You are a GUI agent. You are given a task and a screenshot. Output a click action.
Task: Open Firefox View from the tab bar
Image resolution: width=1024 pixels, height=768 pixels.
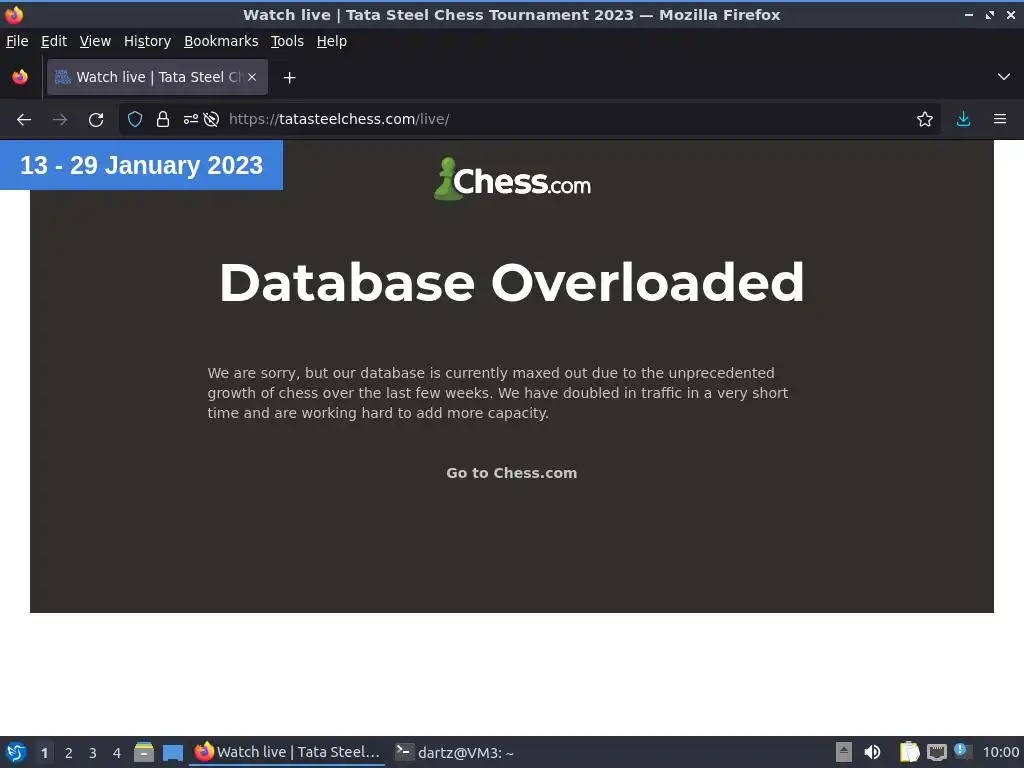tap(20, 77)
